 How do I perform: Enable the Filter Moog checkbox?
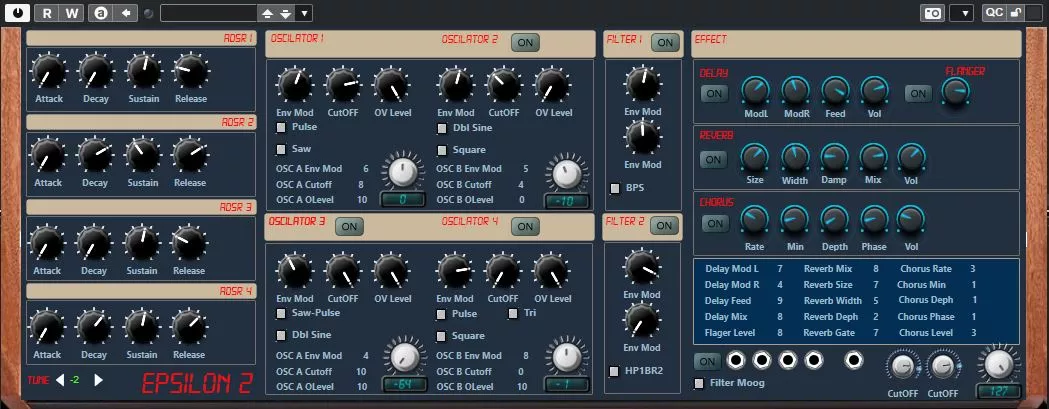(x=699, y=382)
